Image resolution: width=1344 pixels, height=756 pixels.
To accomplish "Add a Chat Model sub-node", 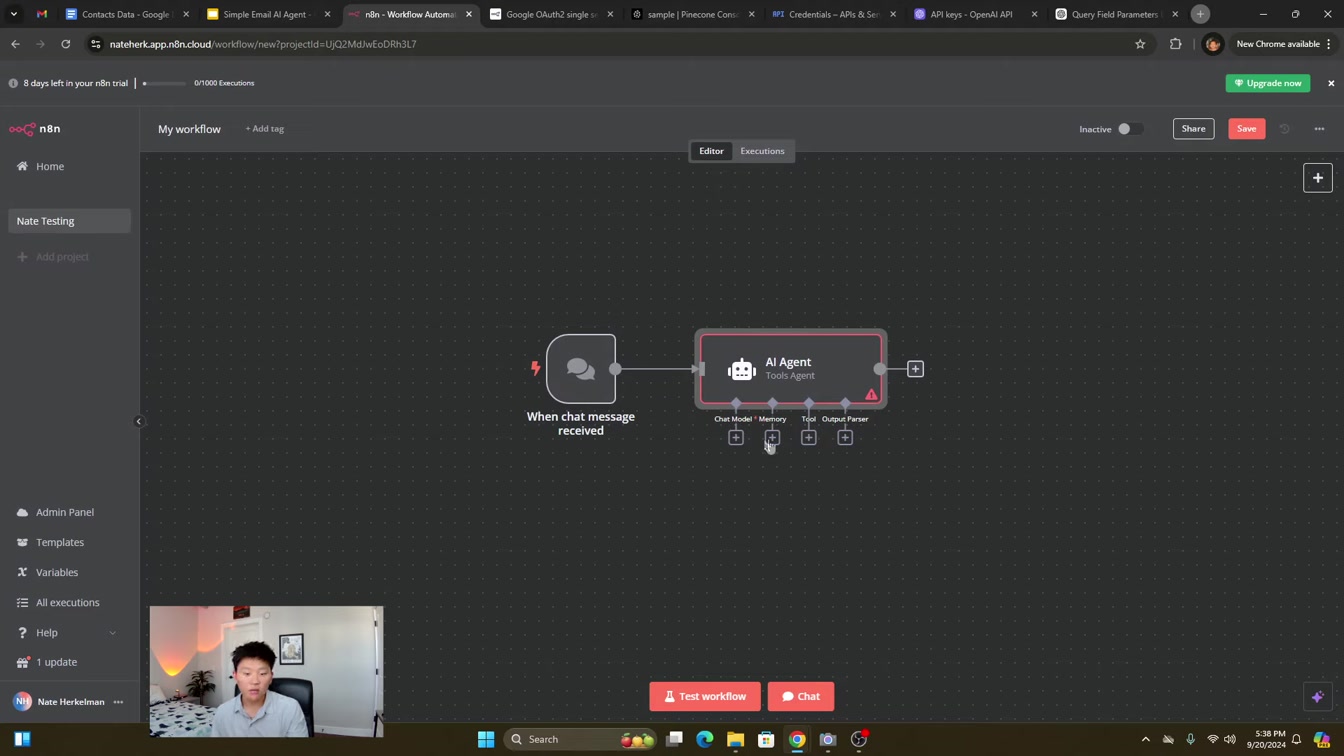I will [736, 437].
